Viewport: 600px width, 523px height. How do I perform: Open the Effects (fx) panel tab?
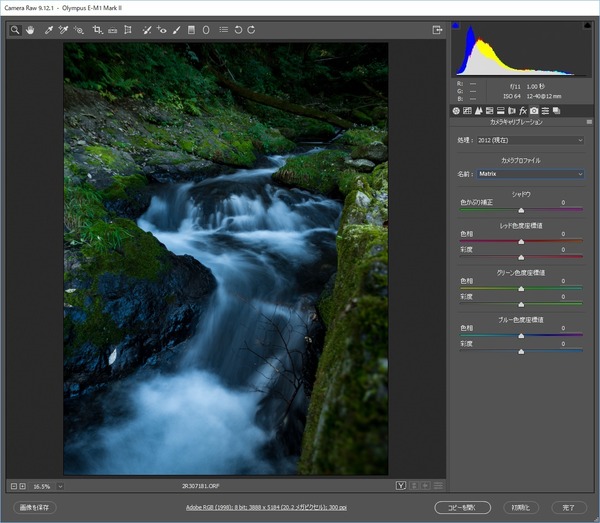(x=523, y=111)
